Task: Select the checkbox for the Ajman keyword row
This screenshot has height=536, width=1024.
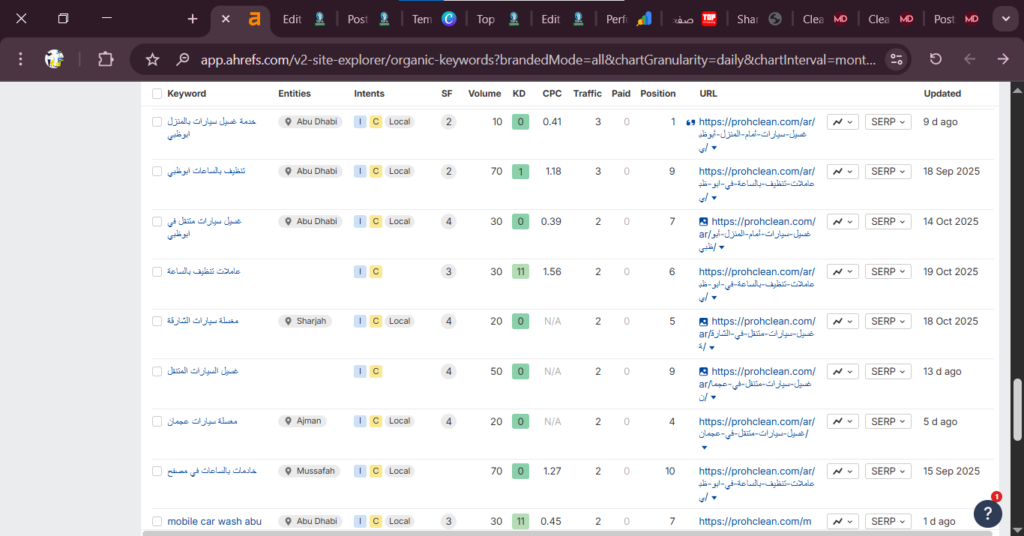Action: 157,421
